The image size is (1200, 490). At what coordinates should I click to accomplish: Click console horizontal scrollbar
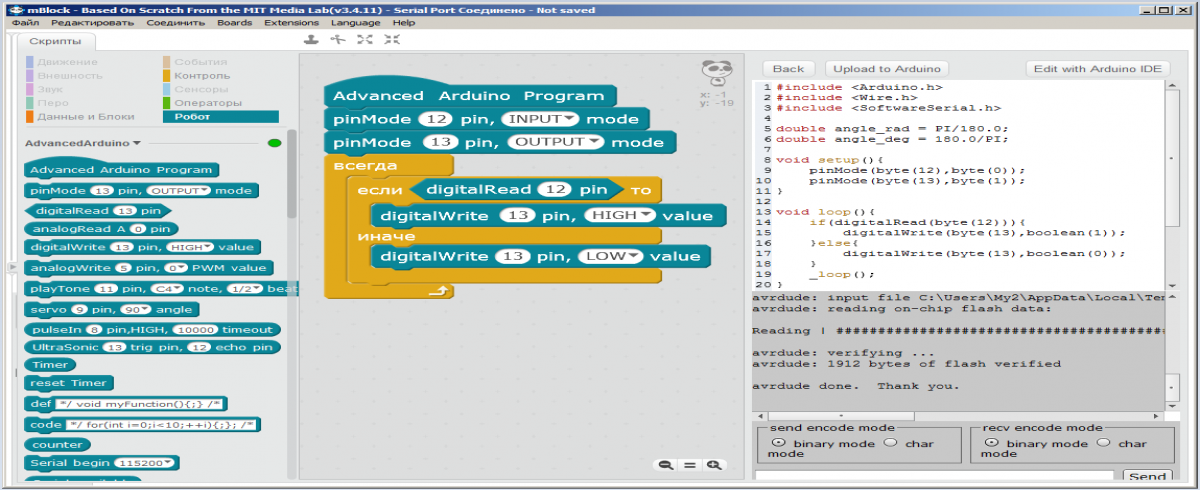coord(841,414)
